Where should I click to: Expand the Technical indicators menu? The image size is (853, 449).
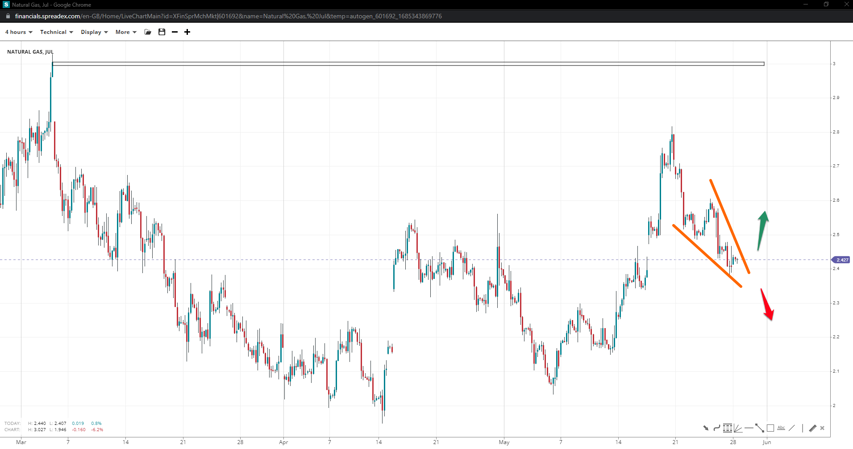tap(56, 32)
